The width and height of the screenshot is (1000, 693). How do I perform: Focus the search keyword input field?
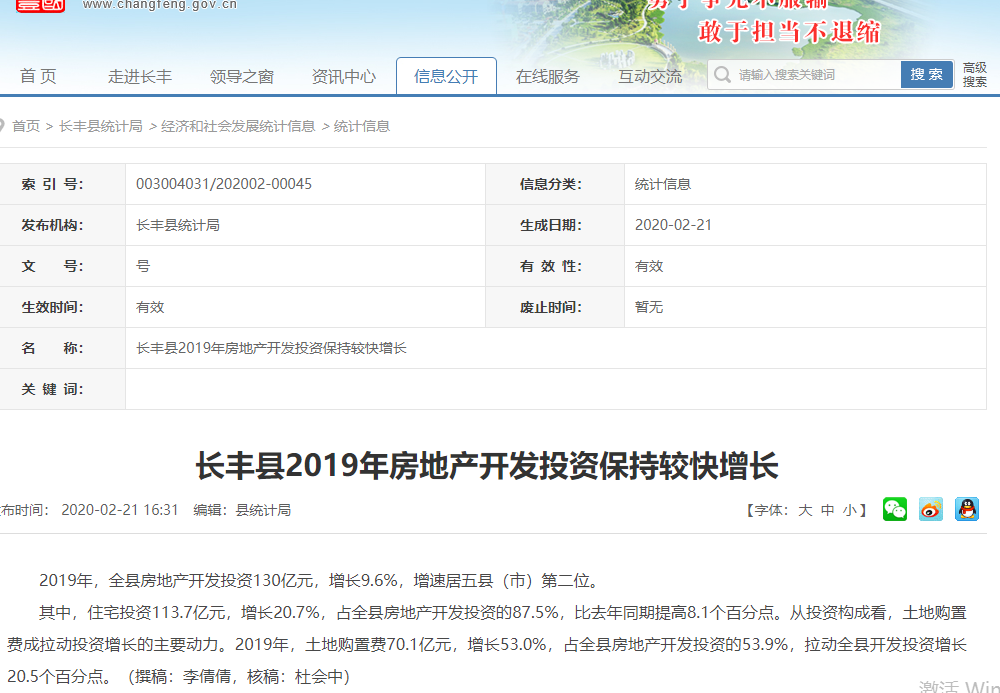(x=815, y=75)
